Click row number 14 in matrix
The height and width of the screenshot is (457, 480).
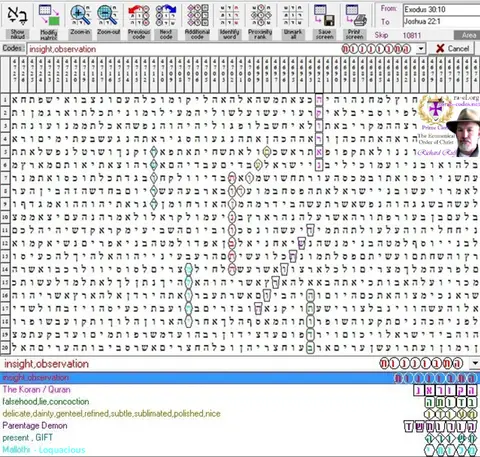pyautogui.click(x=5, y=269)
